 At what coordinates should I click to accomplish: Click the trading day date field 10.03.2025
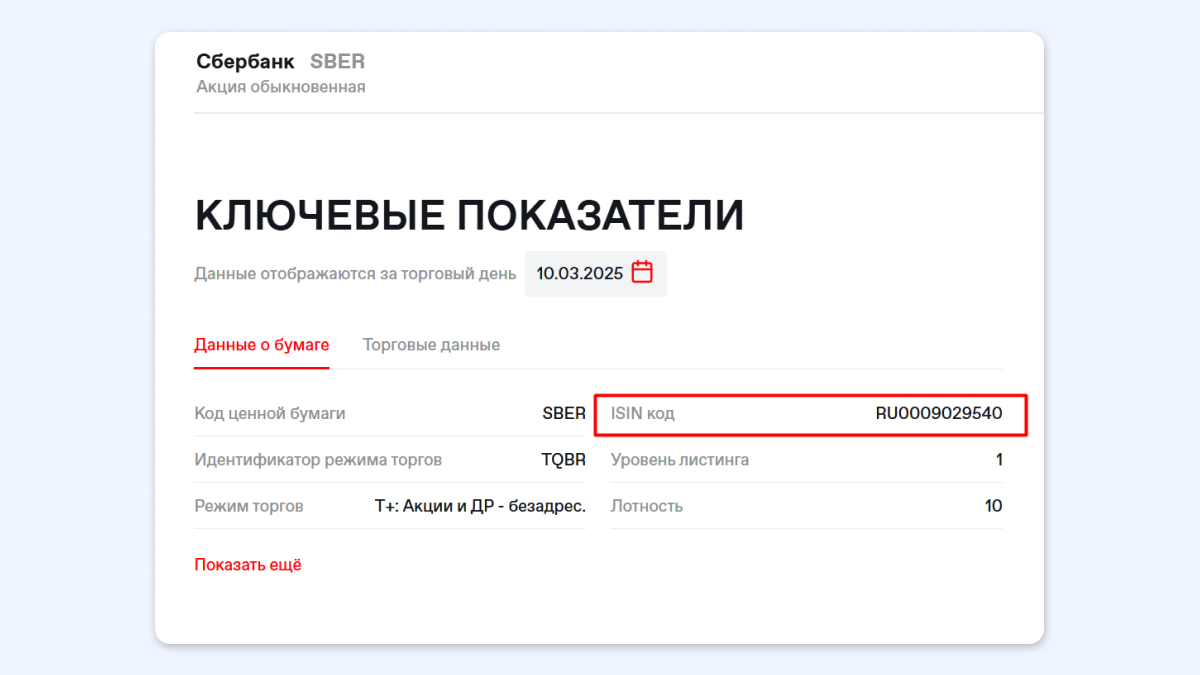click(595, 273)
